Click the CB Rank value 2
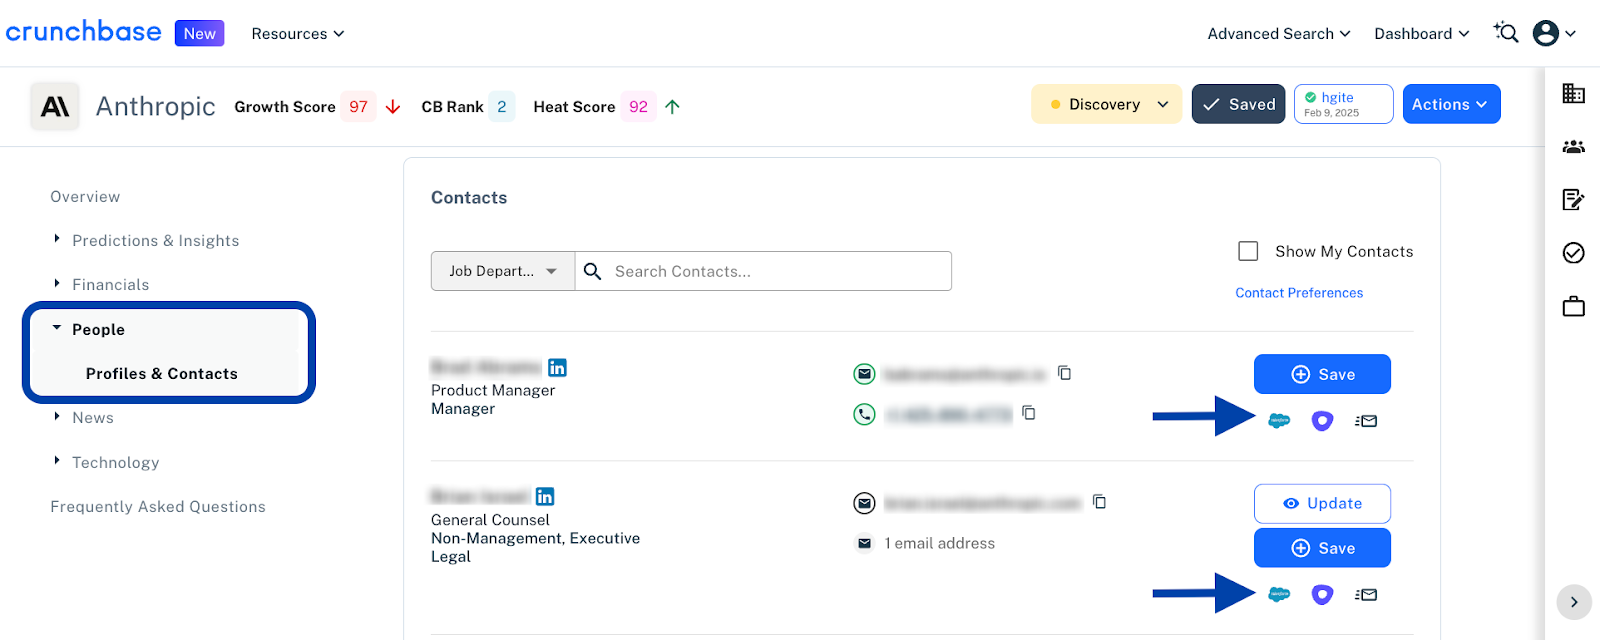 (x=502, y=107)
